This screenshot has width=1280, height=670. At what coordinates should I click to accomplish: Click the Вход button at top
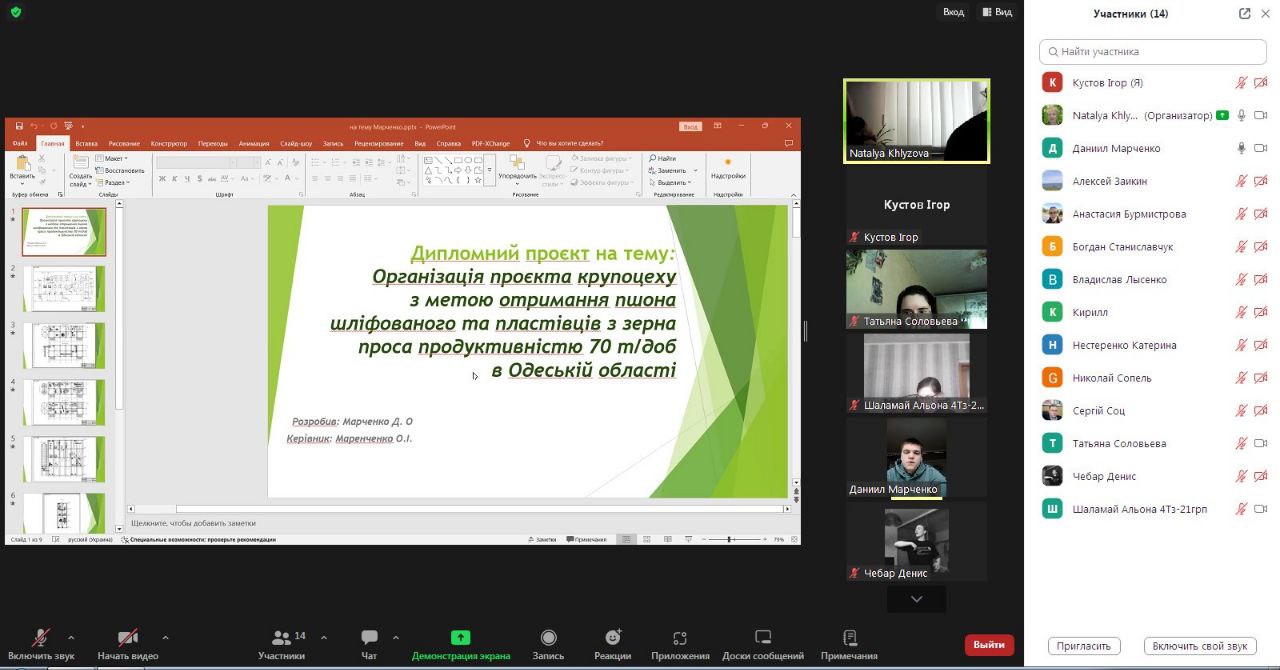[954, 12]
